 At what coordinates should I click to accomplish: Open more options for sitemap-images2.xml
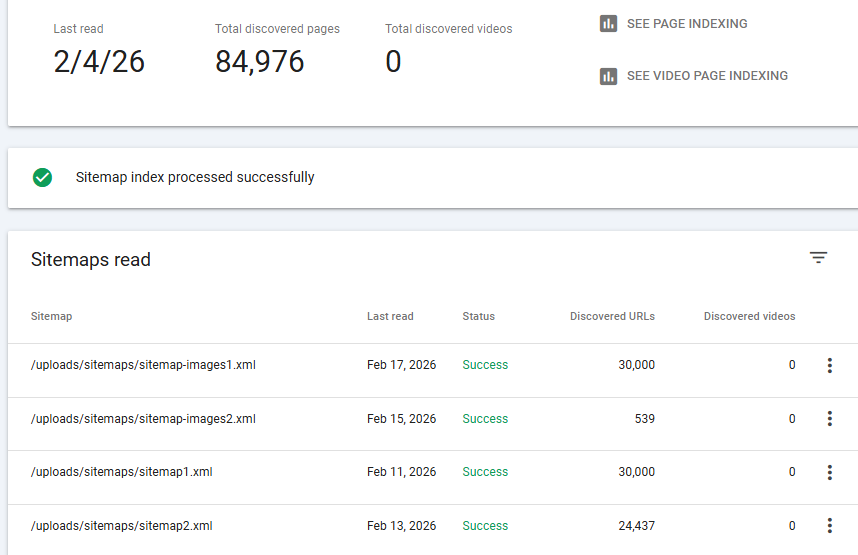pyautogui.click(x=829, y=419)
